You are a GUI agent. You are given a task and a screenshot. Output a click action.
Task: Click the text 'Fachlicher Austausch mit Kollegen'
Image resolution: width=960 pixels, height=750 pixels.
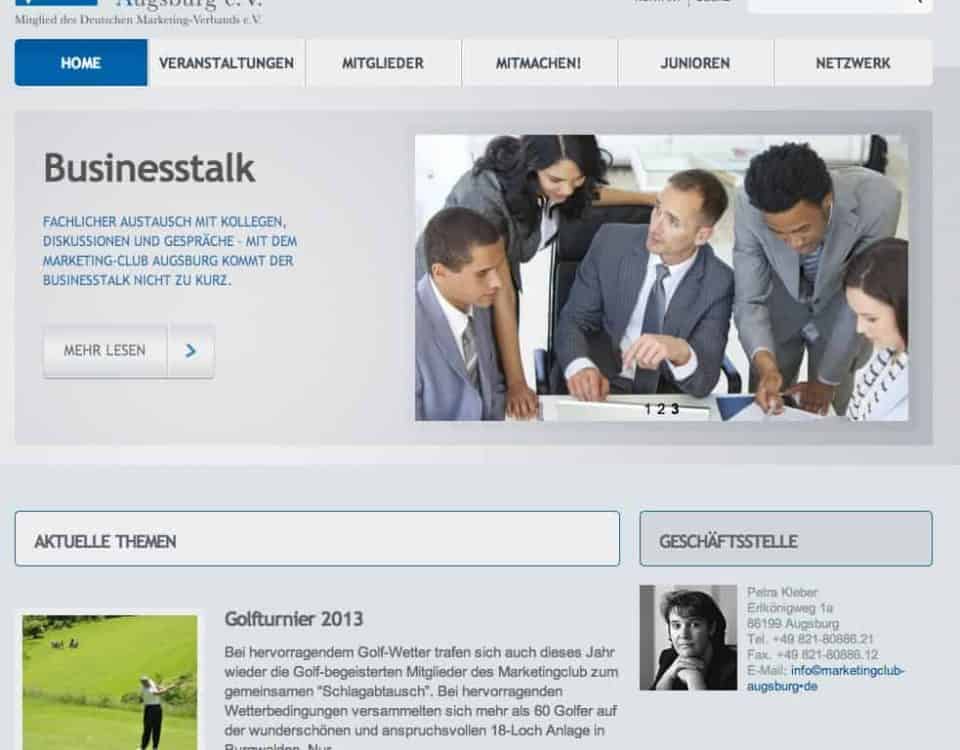pos(164,222)
